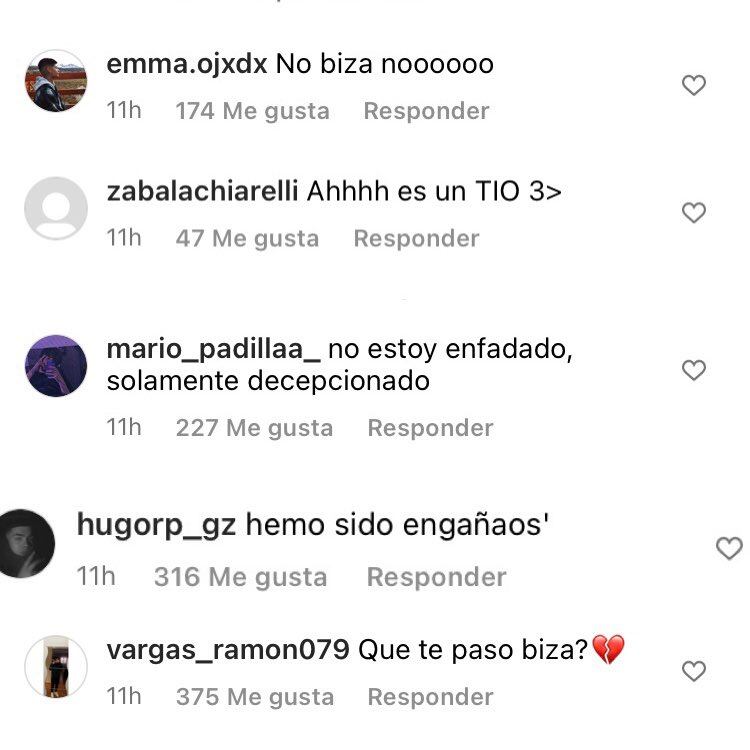Open the emma.ojxdx username link
The width and height of the screenshot is (750, 750).
tap(187, 64)
